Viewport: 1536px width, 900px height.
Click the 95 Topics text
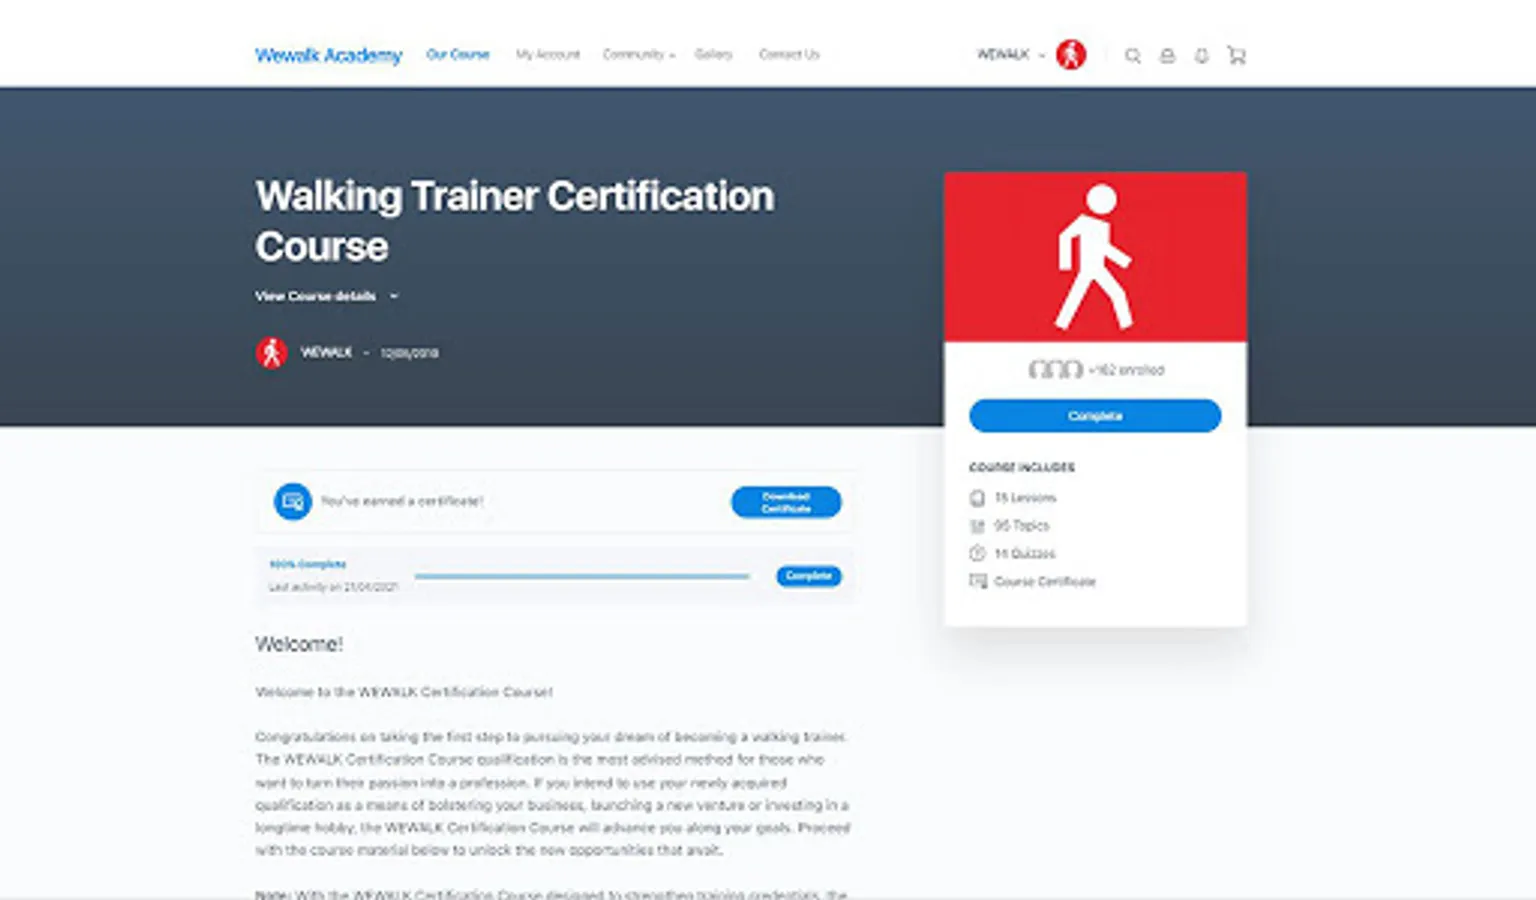[1021, 526]
